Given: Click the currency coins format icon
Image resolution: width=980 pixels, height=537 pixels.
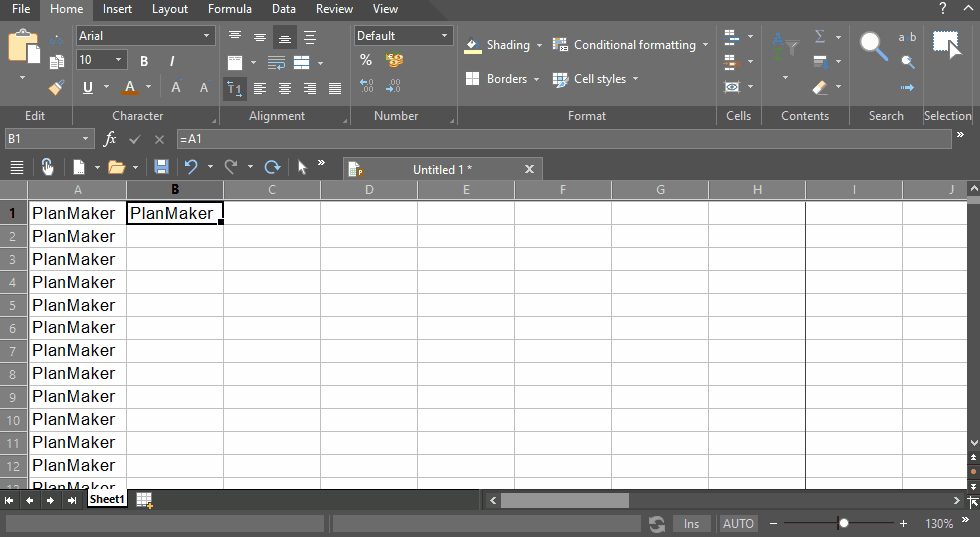Looking at the screenshot, I should (x=395, y=61).
